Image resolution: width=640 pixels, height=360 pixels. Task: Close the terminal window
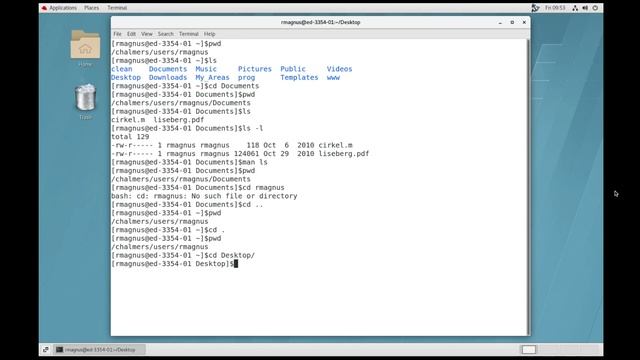tap(524, 22)
